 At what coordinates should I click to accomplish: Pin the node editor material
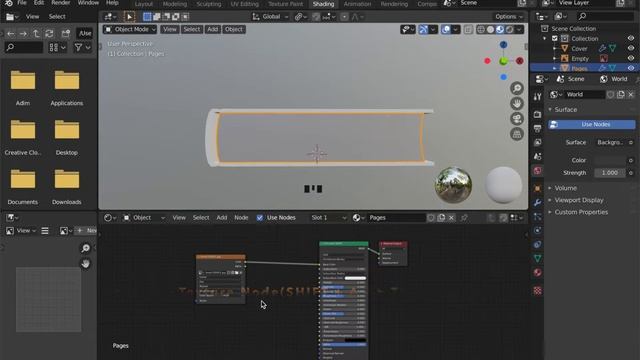(464, 218)
